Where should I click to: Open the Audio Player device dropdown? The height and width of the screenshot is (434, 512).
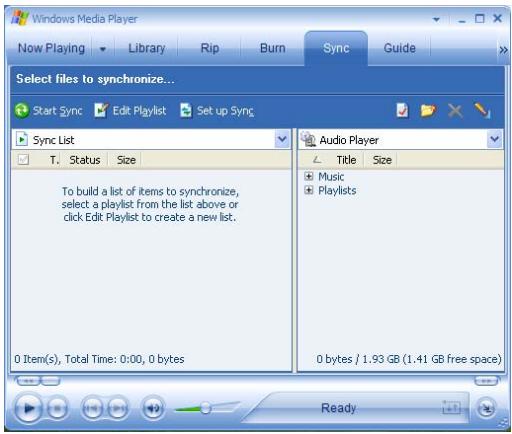(x=494, y=139)
